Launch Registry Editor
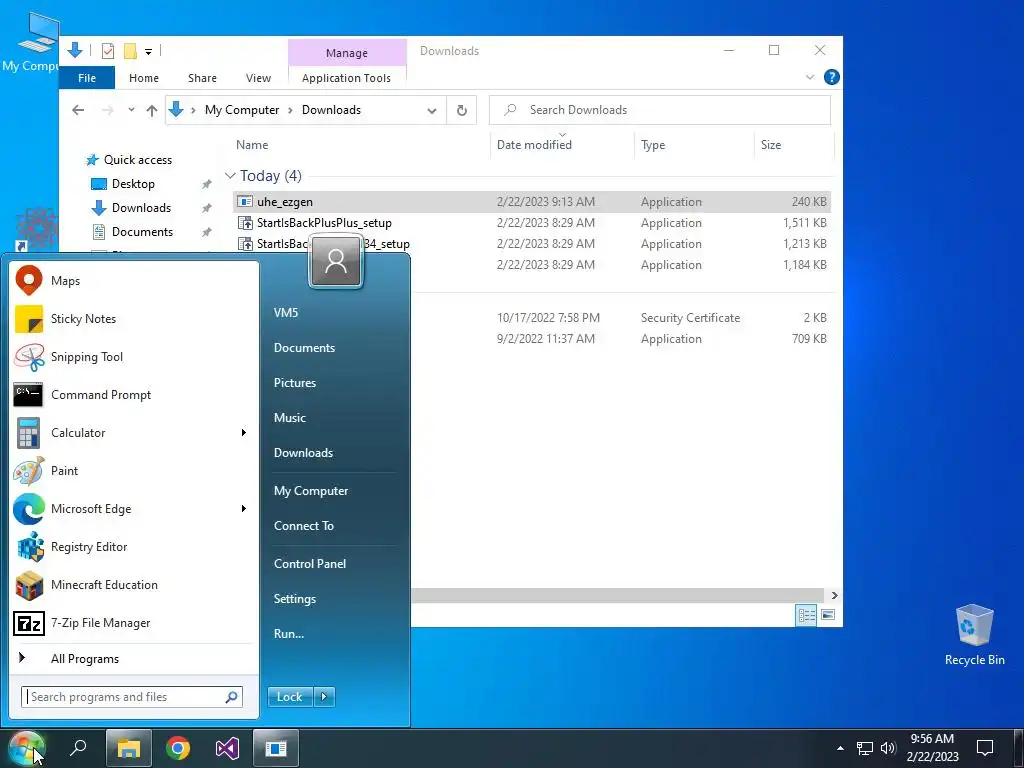 [x=134, y=547]
